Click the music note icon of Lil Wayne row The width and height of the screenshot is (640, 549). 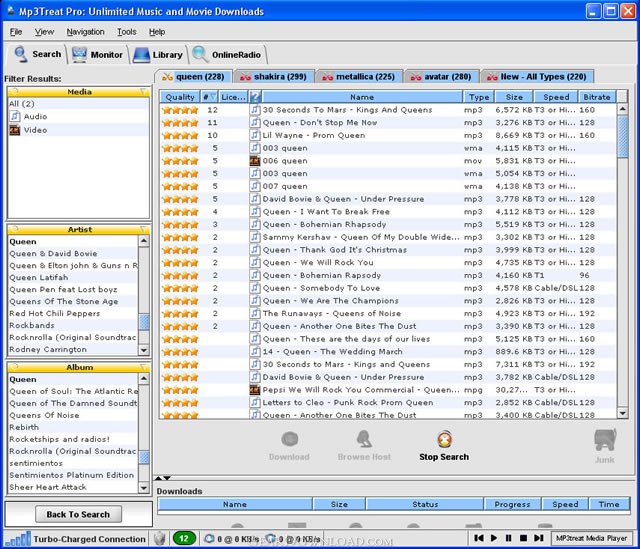pyautogui.click(x=255, y=135)
